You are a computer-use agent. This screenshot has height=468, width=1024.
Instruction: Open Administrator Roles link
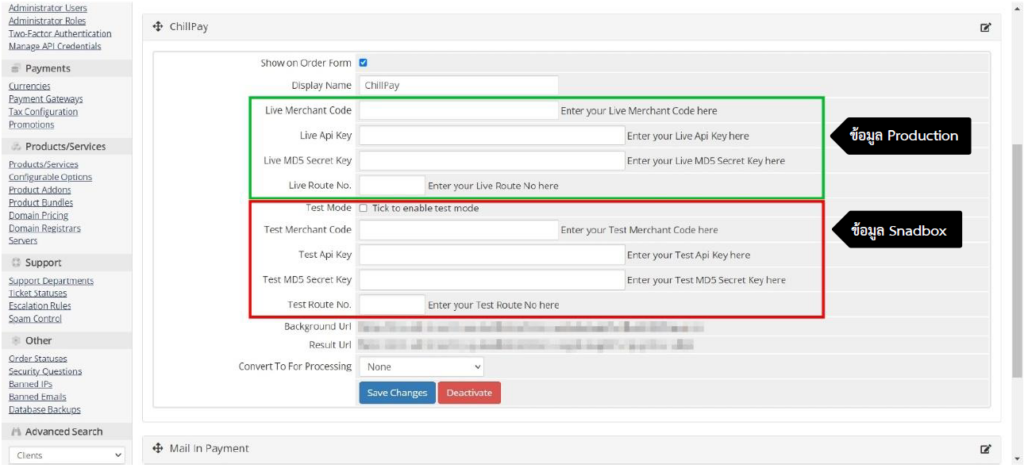tap(47, 21)
